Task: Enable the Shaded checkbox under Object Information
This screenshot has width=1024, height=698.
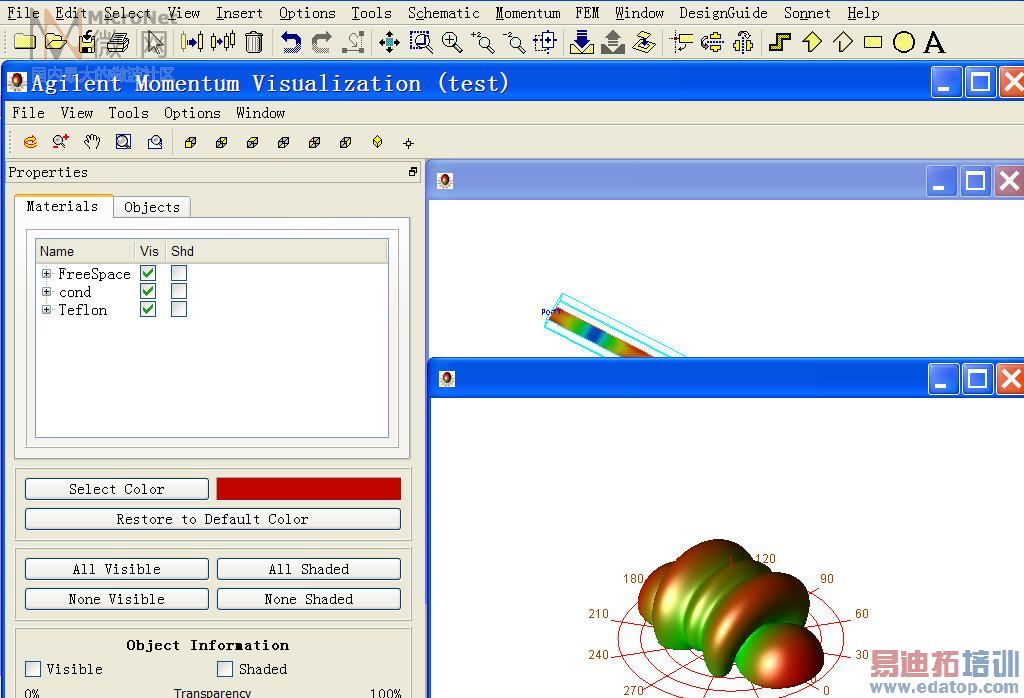Action: point(225,669)
